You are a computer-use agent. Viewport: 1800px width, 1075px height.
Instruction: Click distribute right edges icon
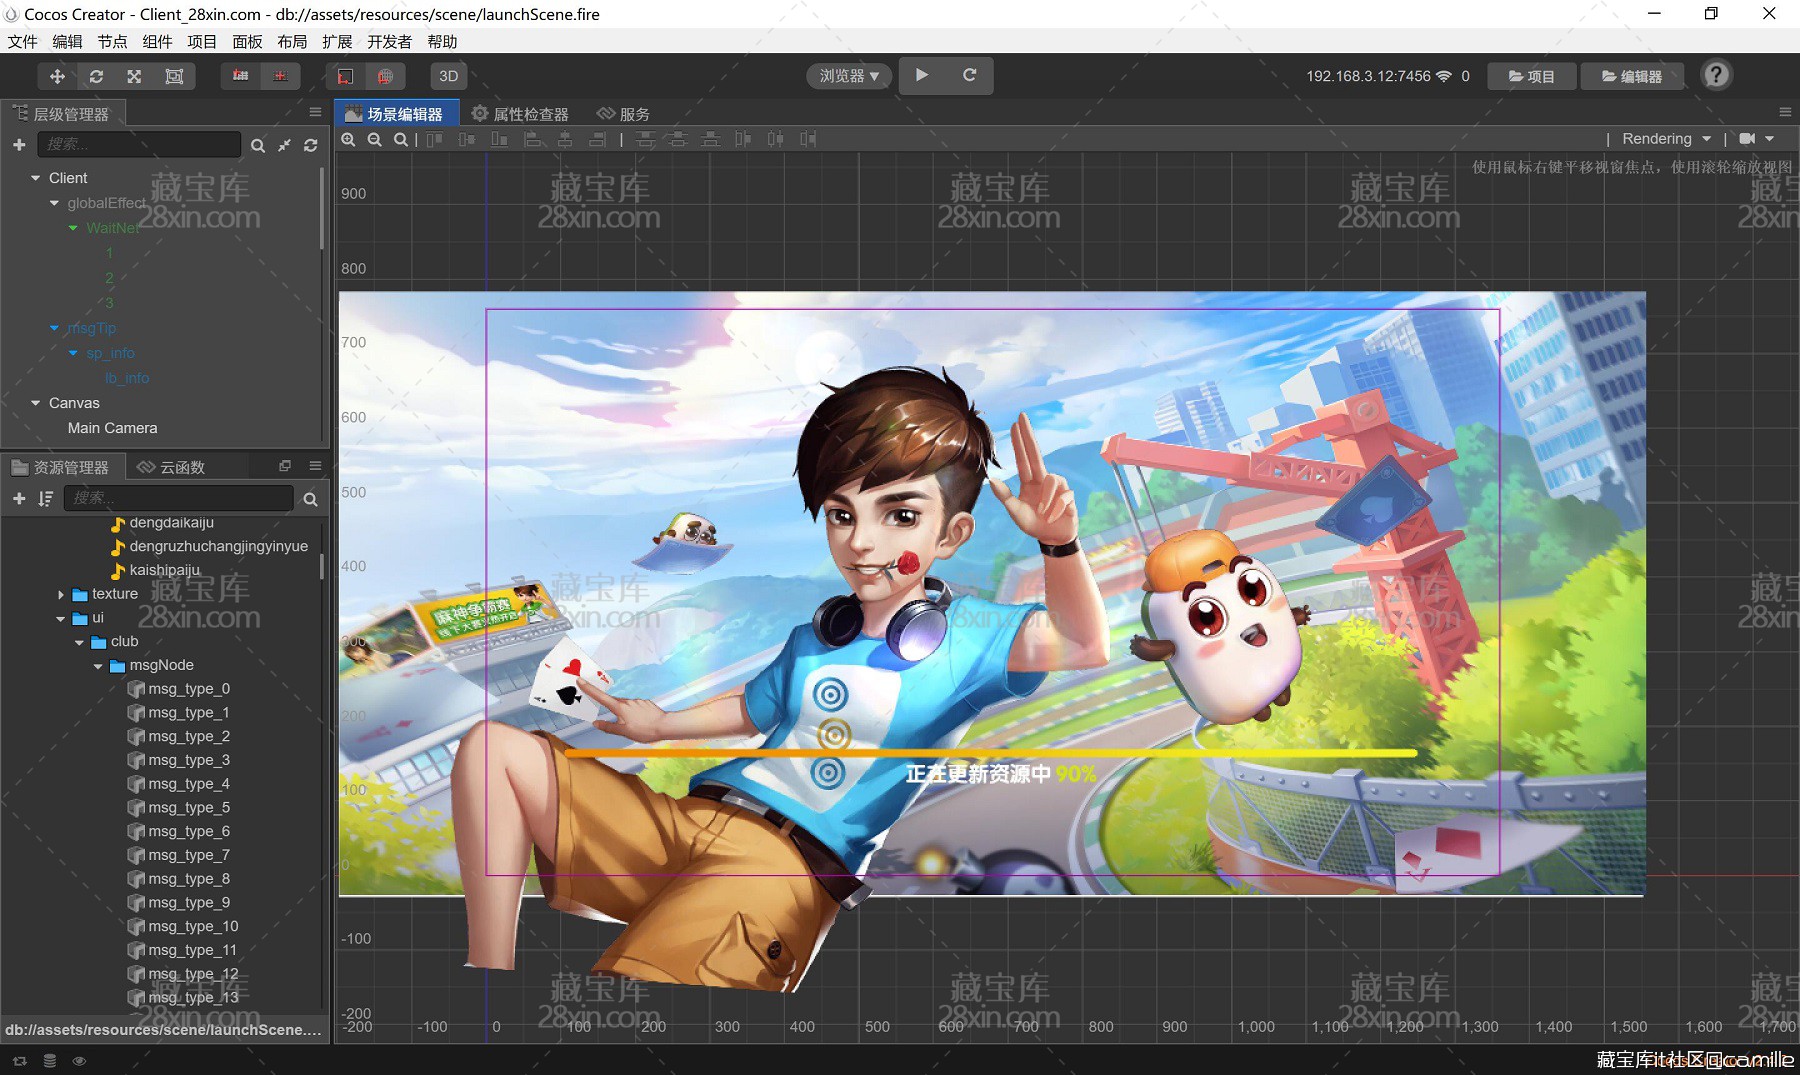[x=808, y=140]
